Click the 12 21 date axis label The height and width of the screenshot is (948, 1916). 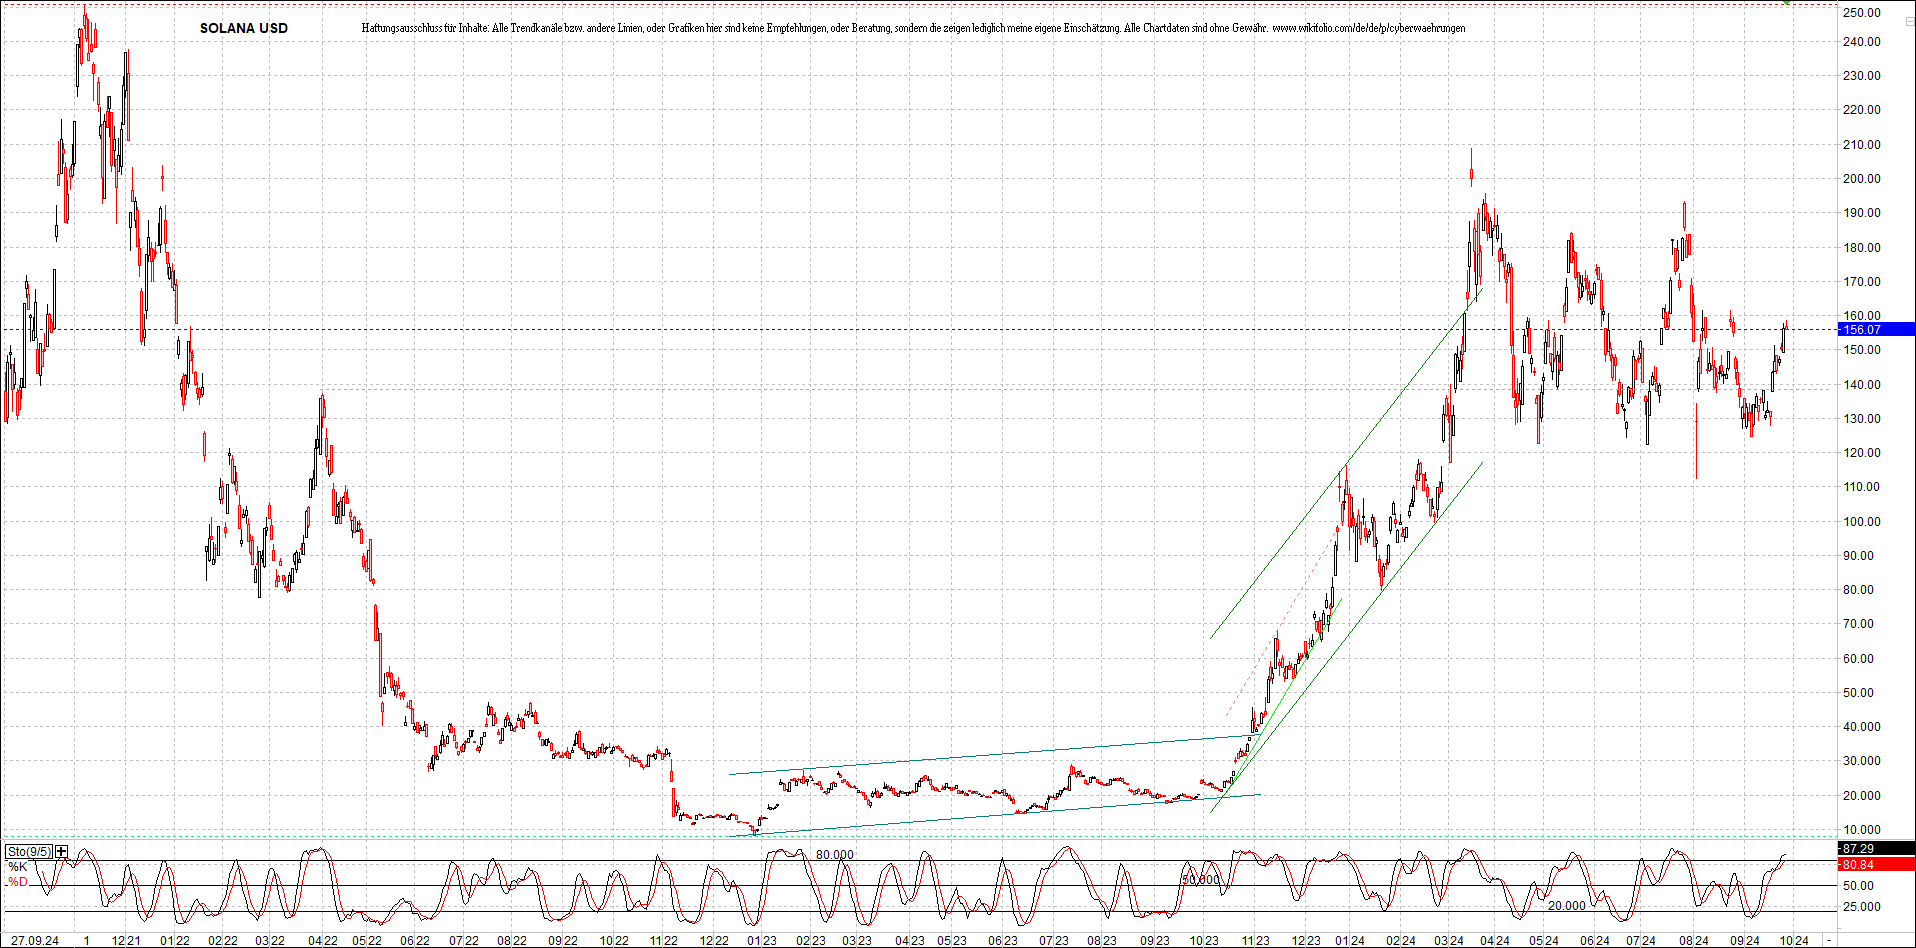[126, 941]
